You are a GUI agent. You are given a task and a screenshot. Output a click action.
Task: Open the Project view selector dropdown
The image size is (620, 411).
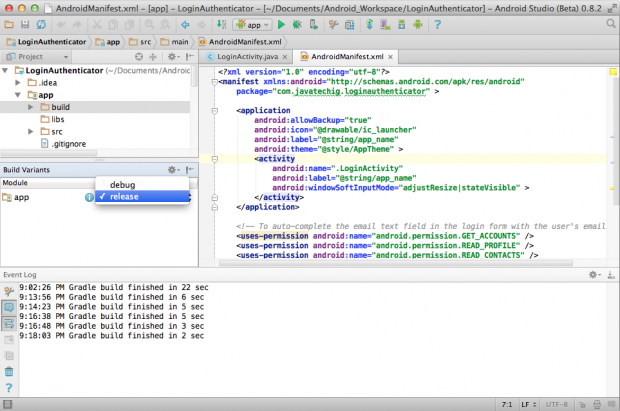pos(38,57)
